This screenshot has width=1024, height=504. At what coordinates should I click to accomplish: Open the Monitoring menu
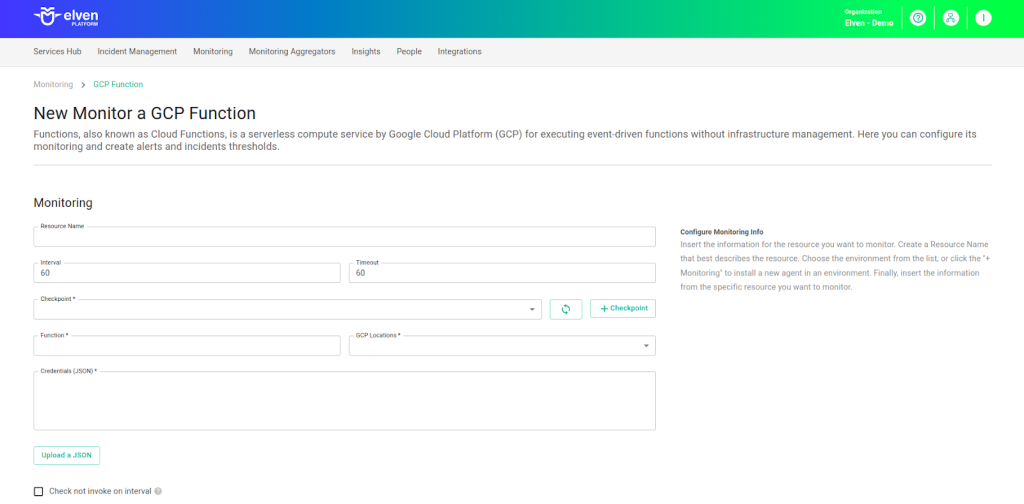213,52
